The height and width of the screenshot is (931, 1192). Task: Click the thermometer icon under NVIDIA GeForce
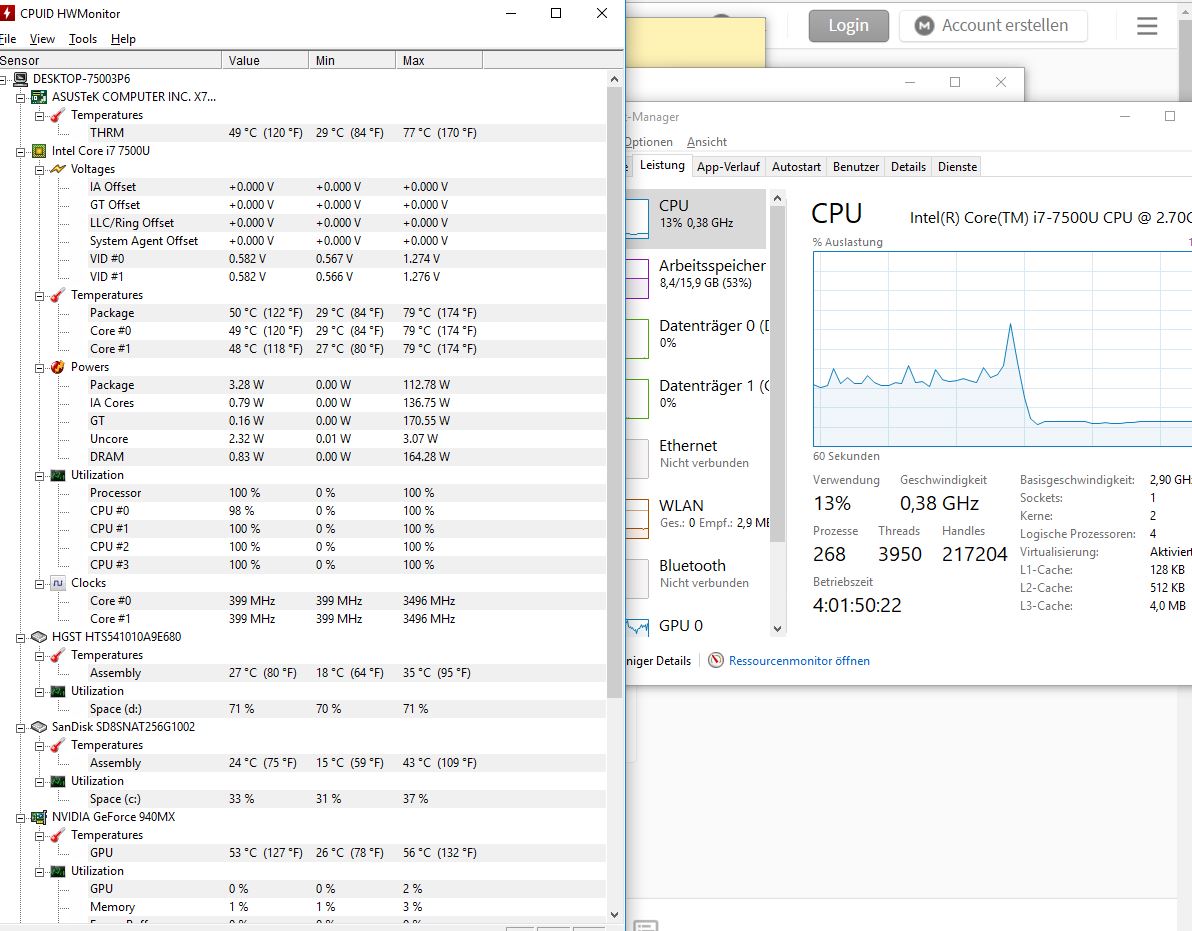(x=58, y=834)
